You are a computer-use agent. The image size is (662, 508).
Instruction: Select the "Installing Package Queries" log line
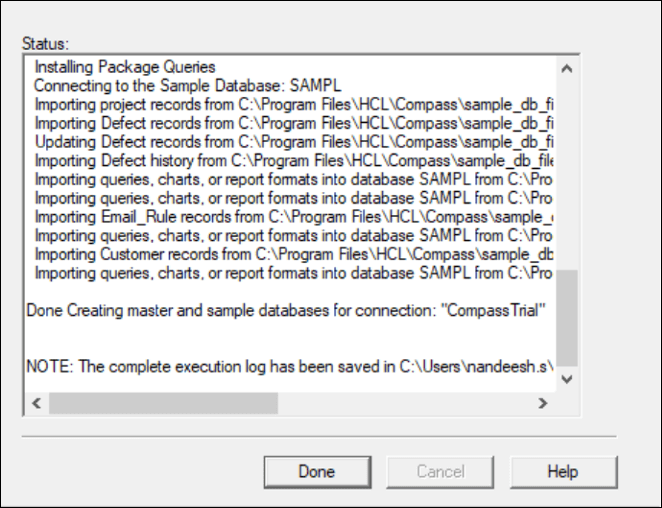click(x=125, y=67)
